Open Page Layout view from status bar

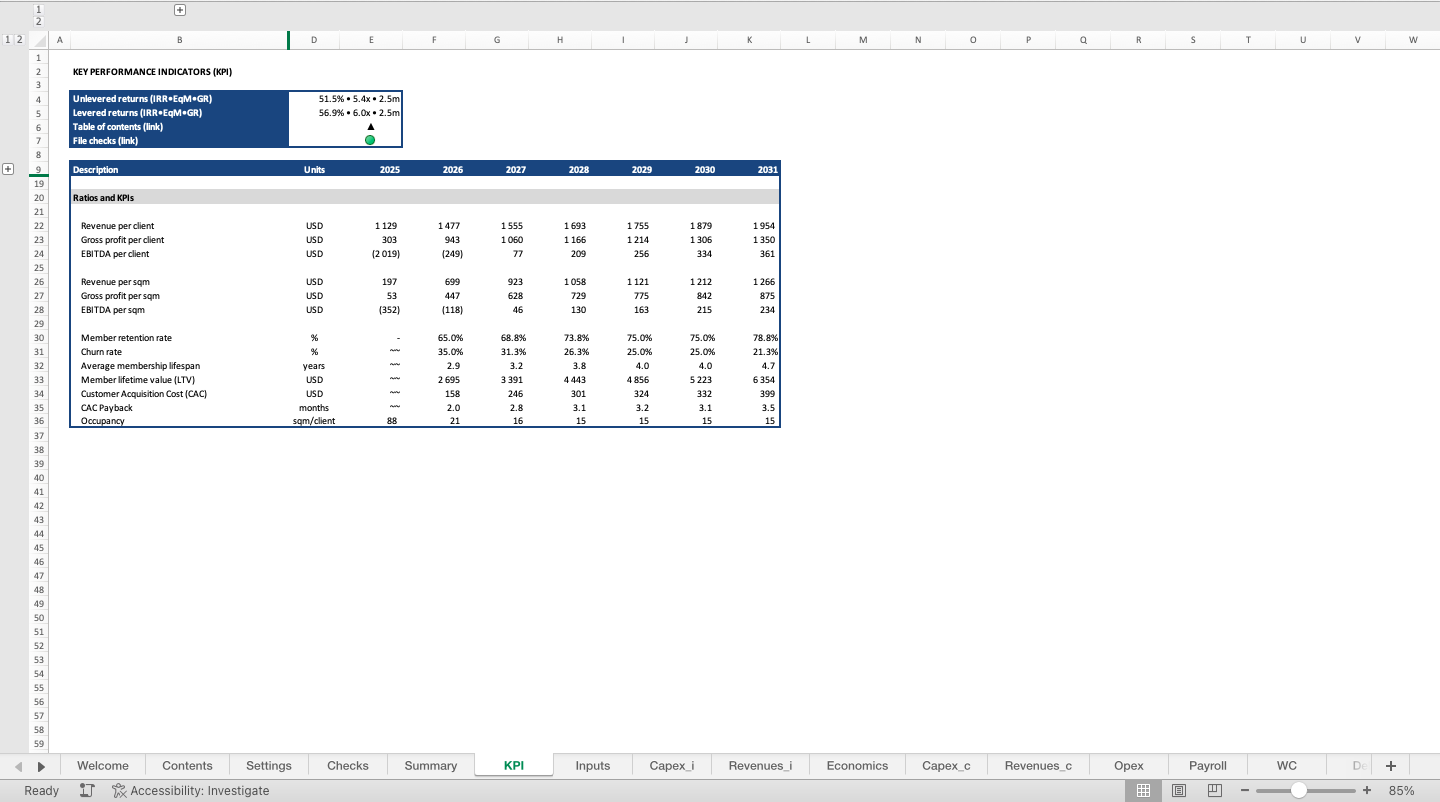(x=1178, y=790)
